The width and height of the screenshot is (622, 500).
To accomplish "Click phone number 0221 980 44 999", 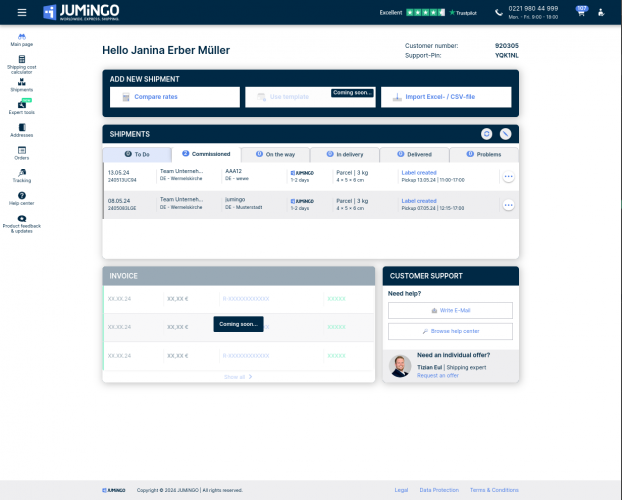I will point(533,8).
